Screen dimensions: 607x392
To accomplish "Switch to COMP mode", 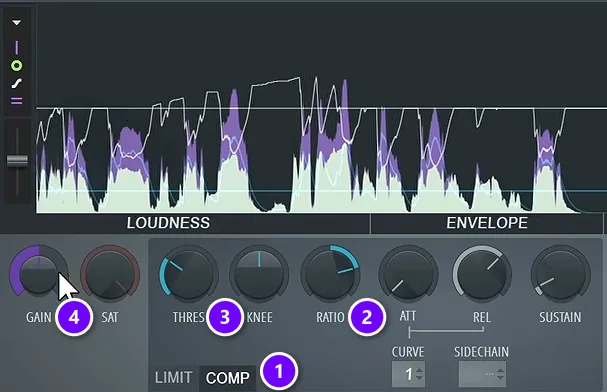I will (x=228, y=378).
